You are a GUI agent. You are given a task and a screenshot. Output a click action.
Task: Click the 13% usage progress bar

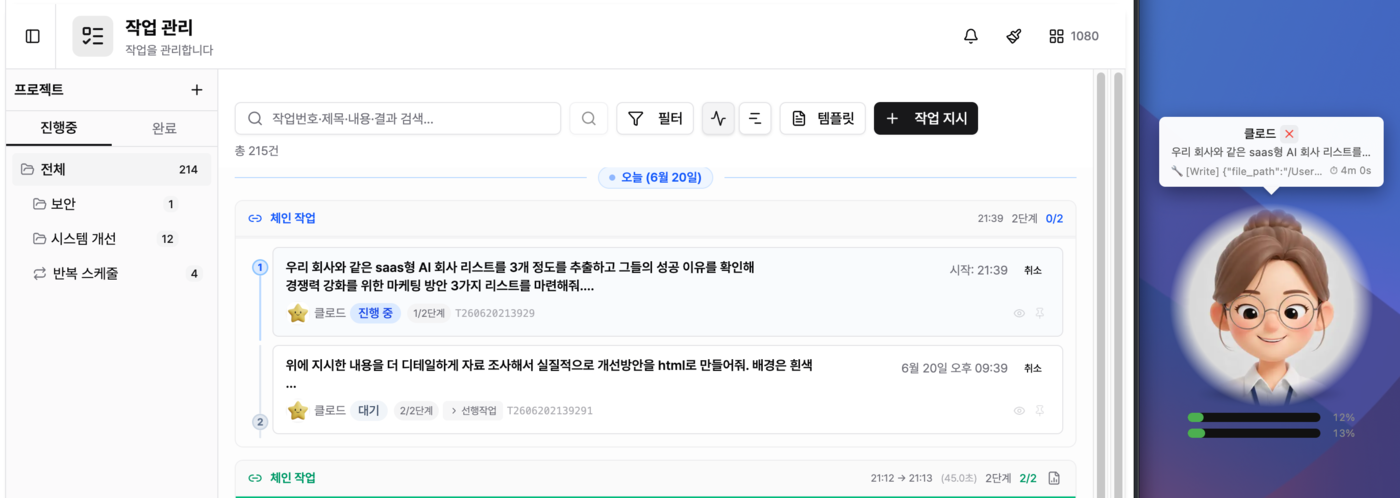coord(1253,433)
